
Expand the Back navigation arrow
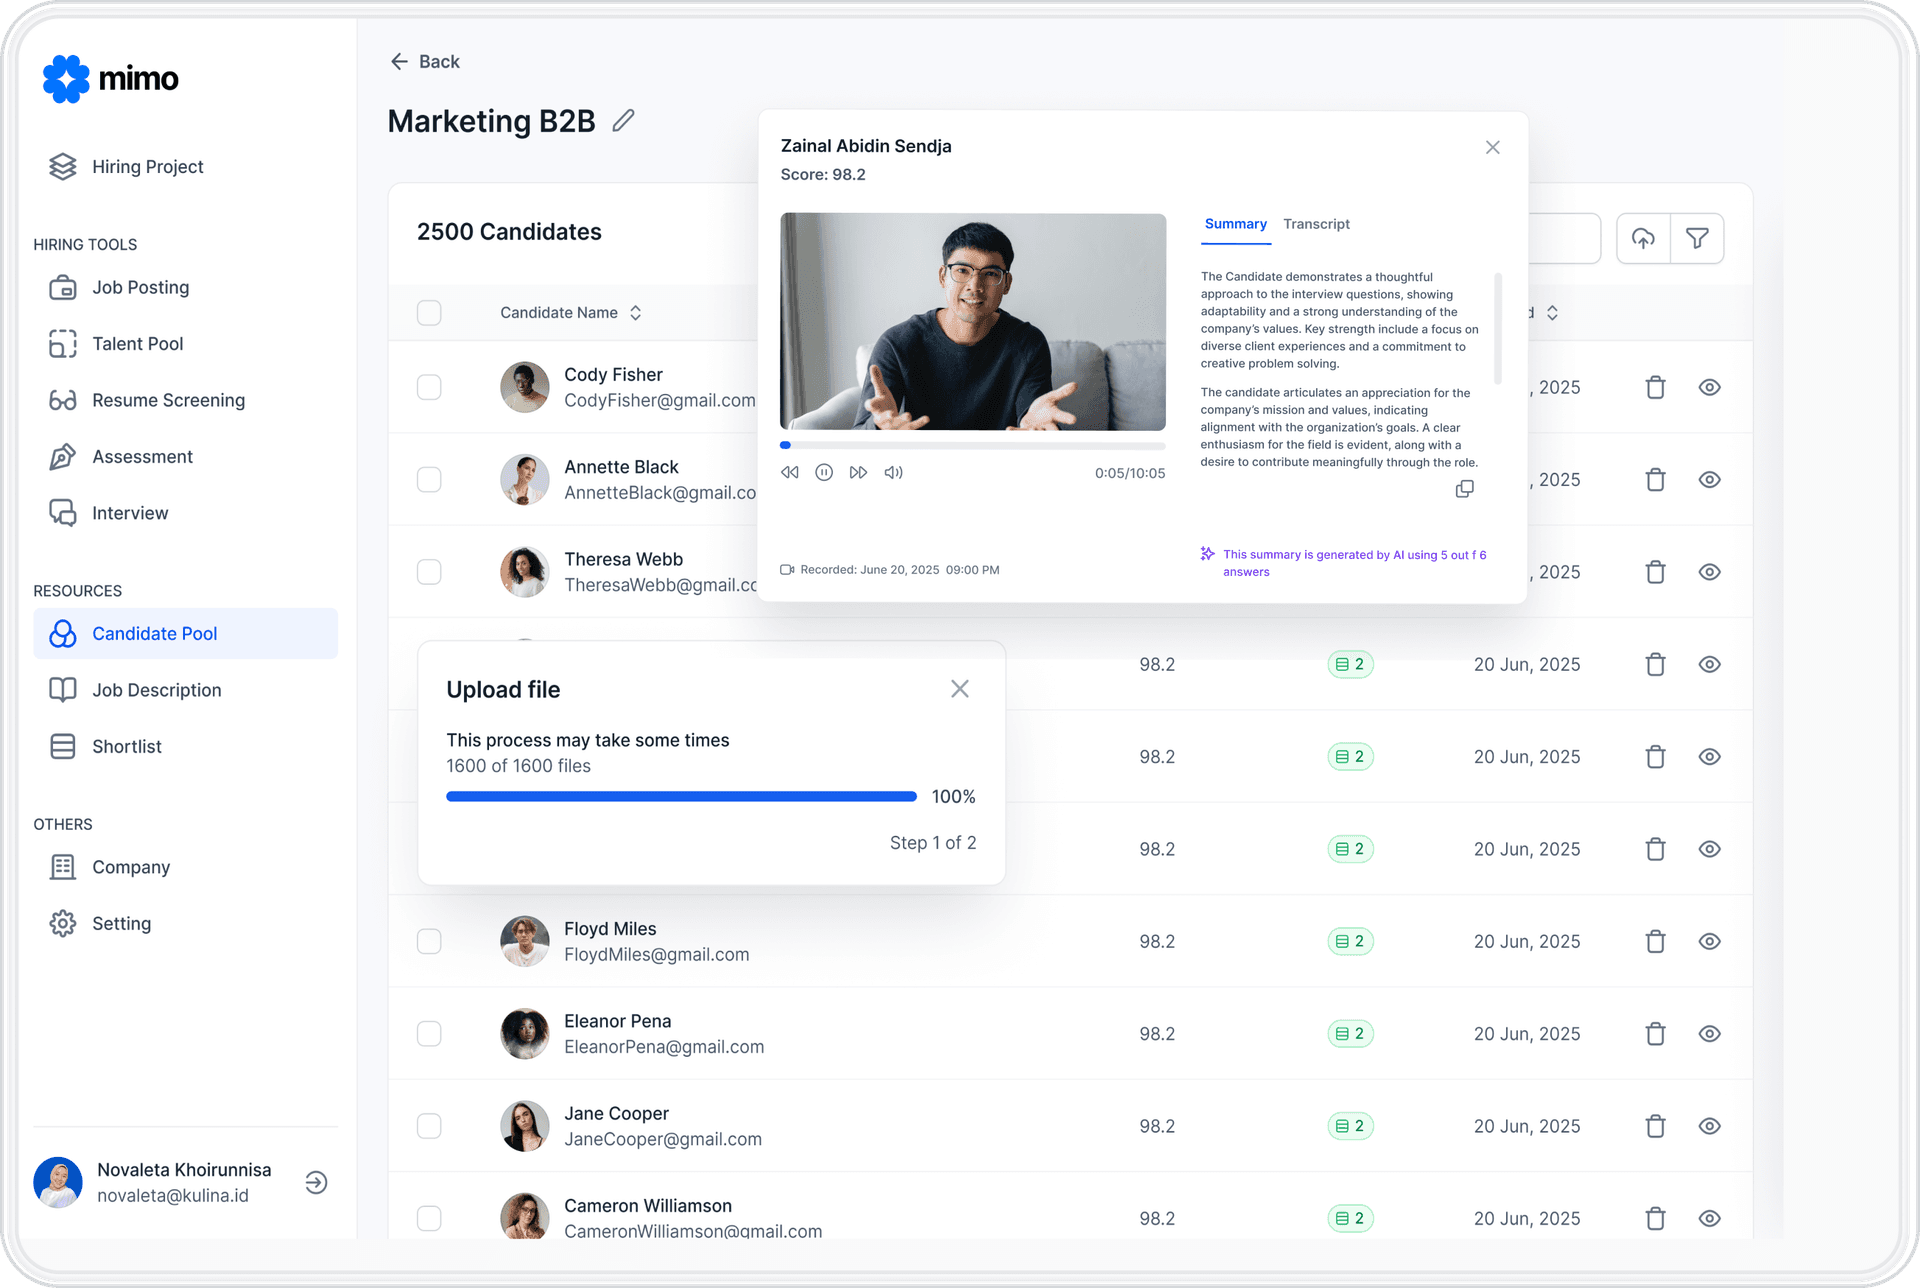399,61
